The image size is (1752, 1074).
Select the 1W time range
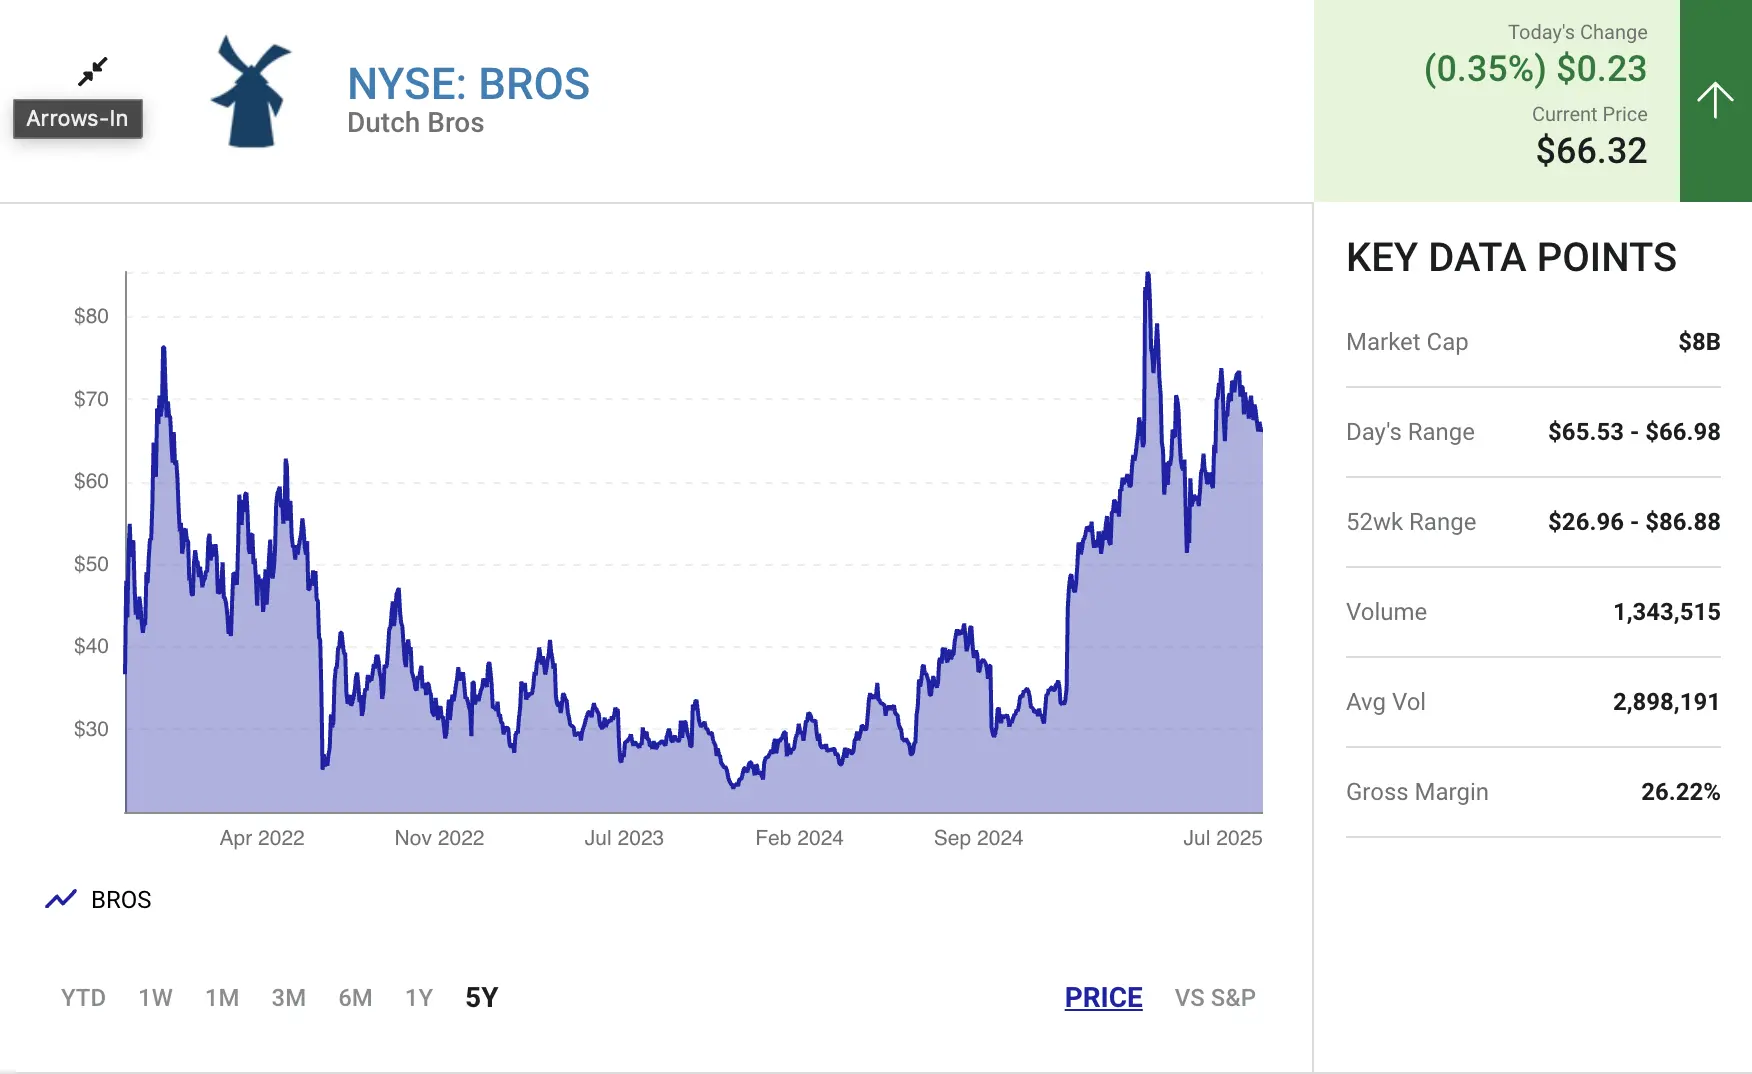coord(155,997)
